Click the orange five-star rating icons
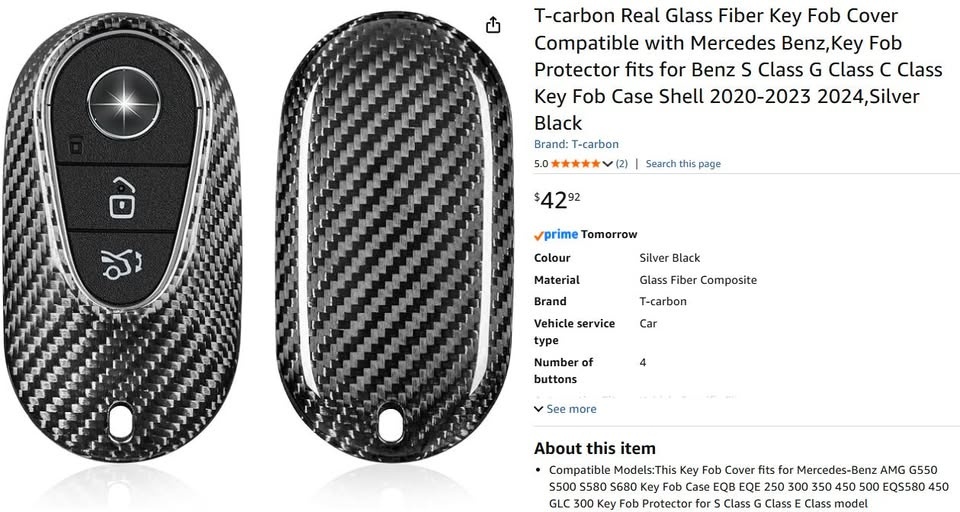Screen dimensions: 960x512 pyautogui.click(x=575, y=164)
